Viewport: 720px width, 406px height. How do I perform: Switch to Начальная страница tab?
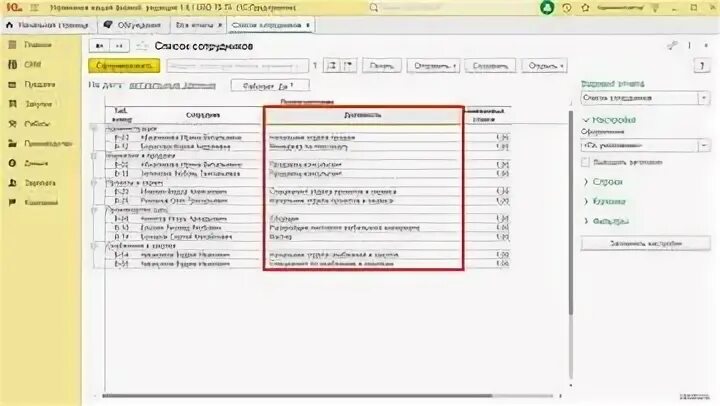(x=48, y=25)
